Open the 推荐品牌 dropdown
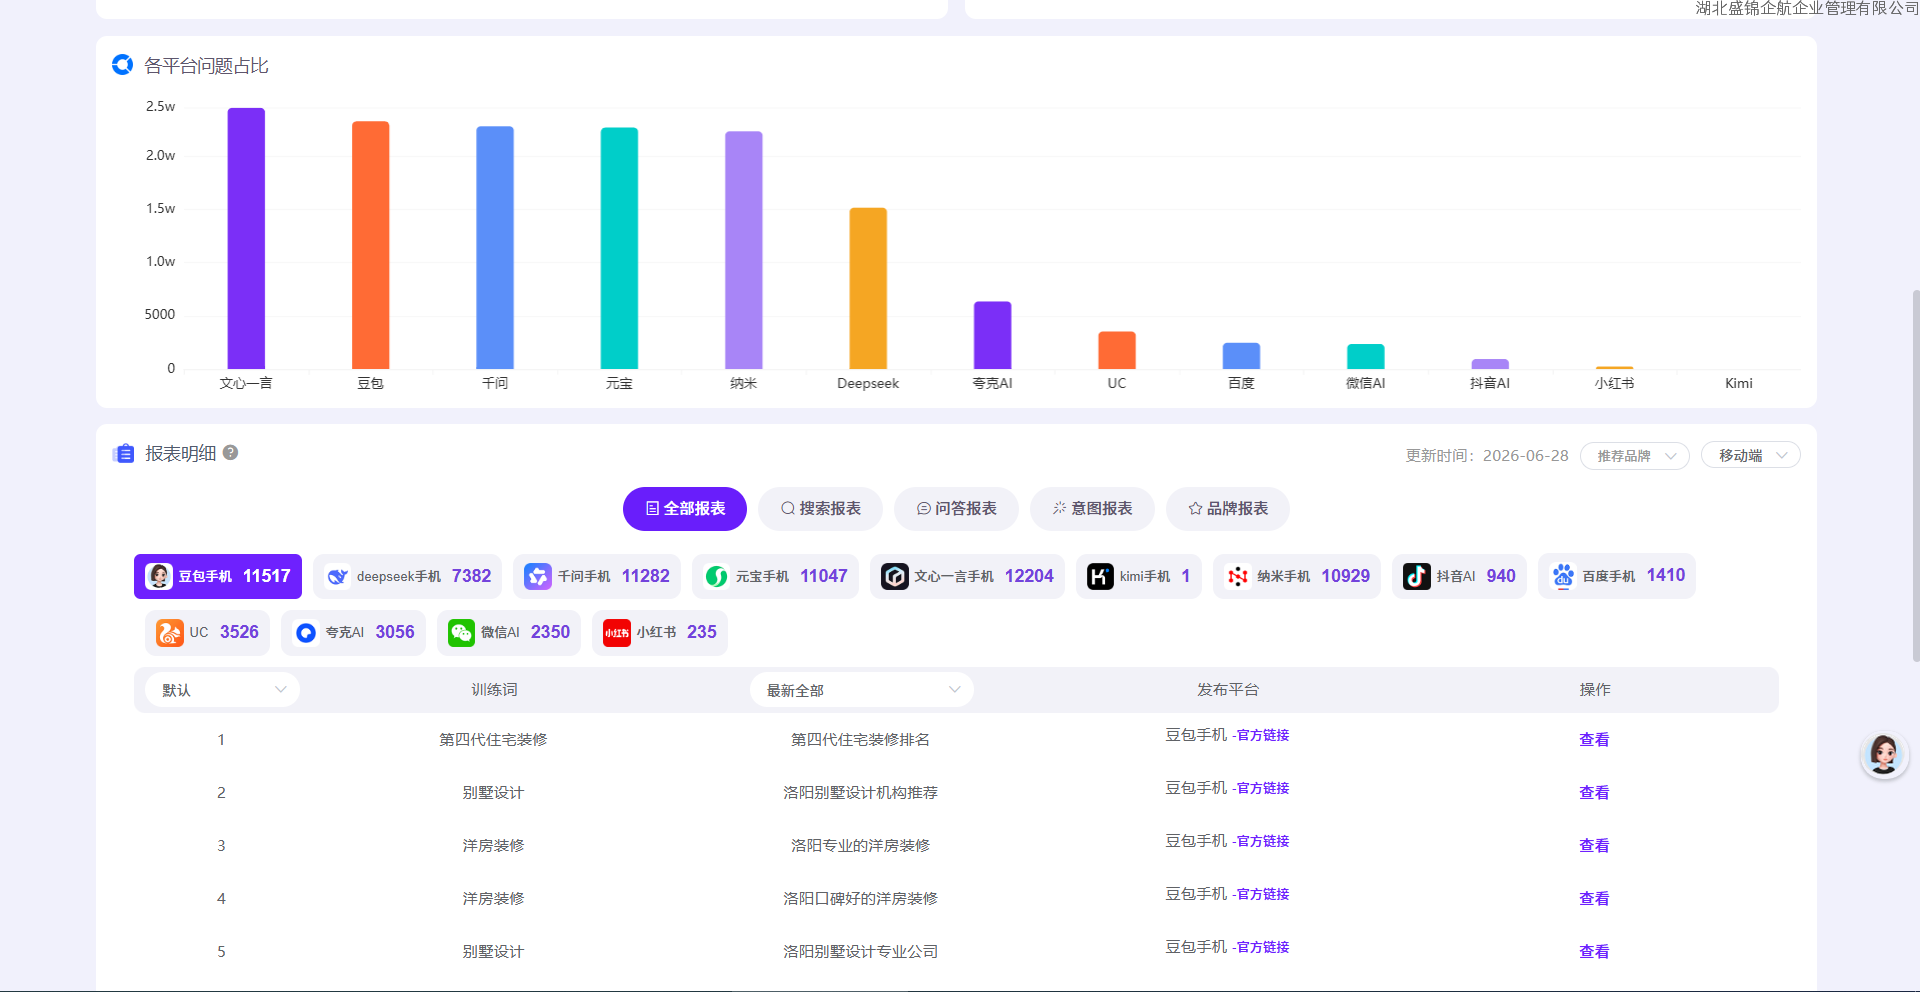 pos(1635,456)
